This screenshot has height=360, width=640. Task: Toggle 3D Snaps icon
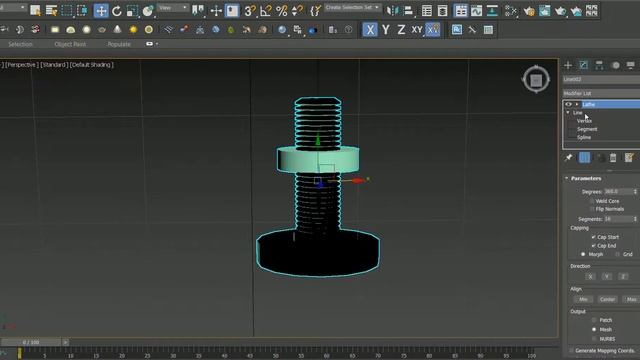[x=250, y=11]
